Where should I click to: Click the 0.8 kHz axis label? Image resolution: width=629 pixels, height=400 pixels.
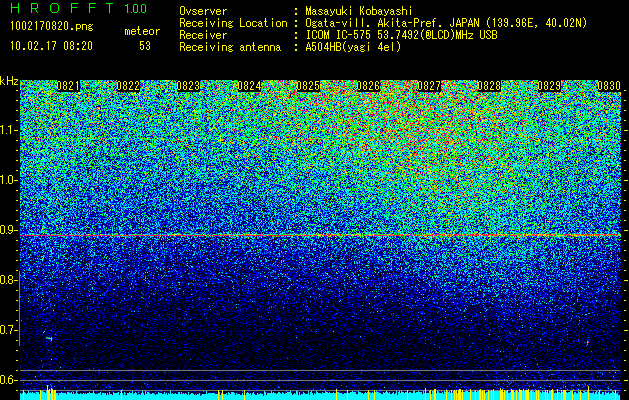click(8, 280)
